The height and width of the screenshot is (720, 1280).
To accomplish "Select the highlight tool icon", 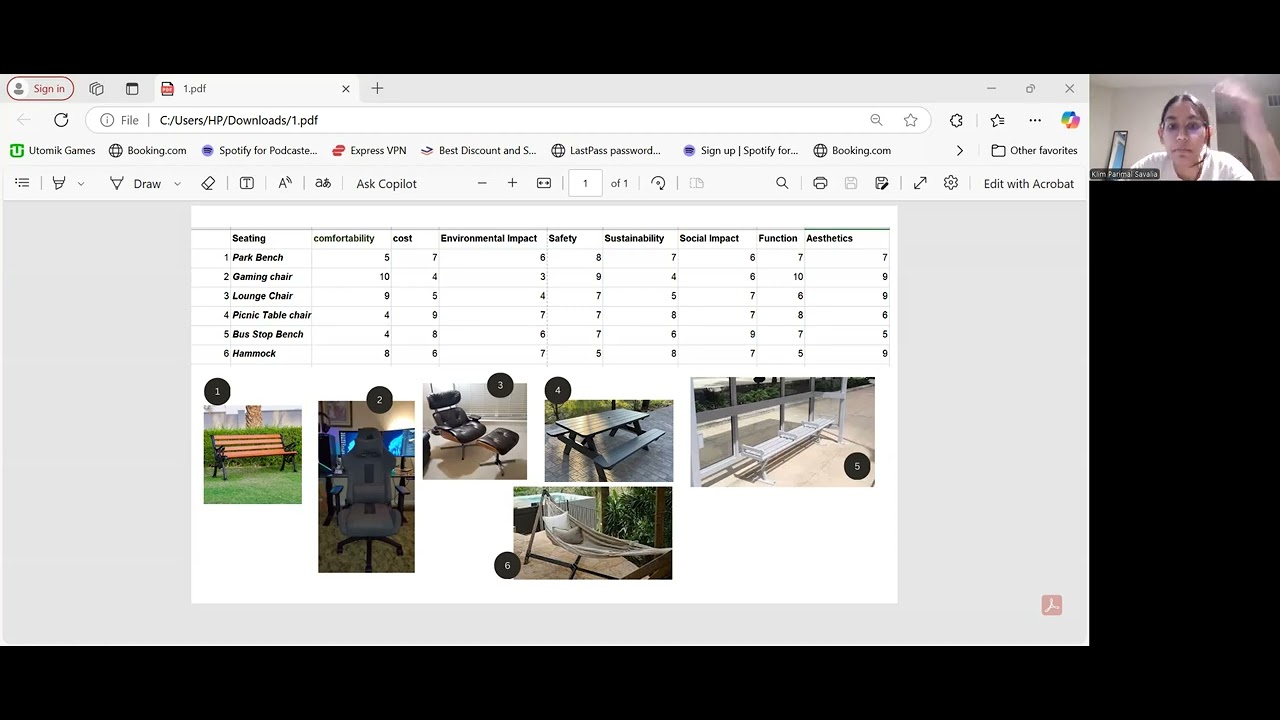I will [x=59, y=183].
